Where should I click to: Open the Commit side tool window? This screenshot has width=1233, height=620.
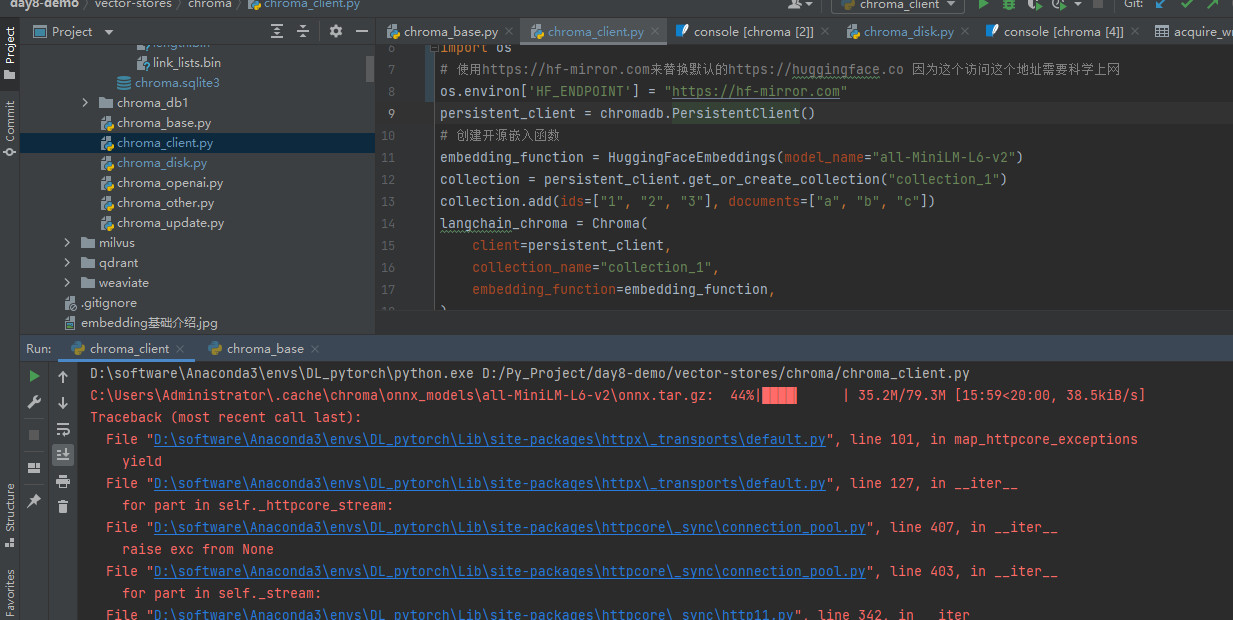pyautogui.click(x=10, y=128)
